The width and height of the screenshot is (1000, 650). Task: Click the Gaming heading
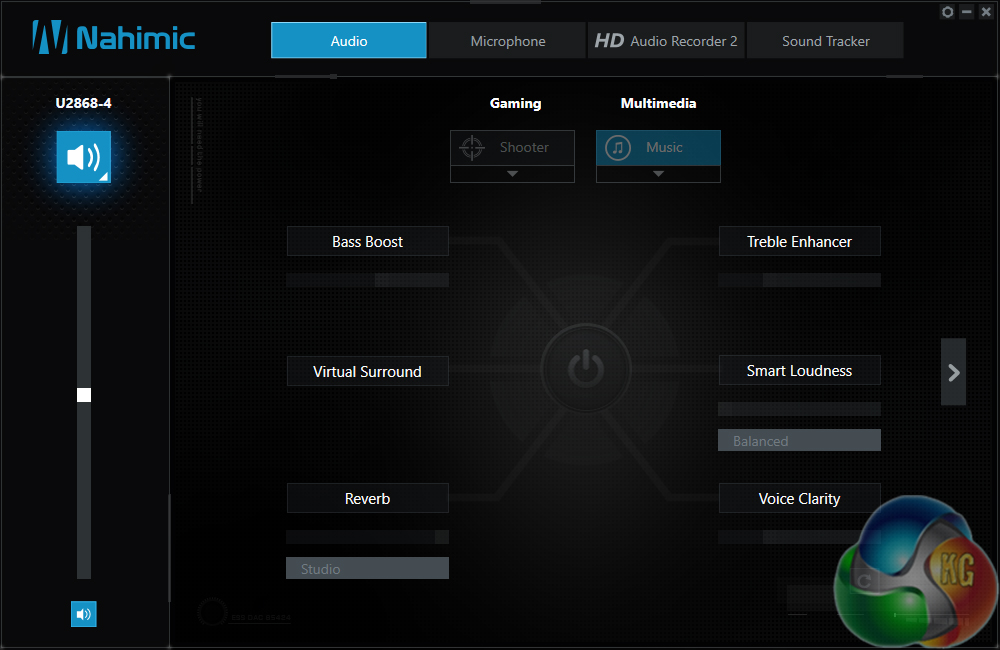coord(515,103)
